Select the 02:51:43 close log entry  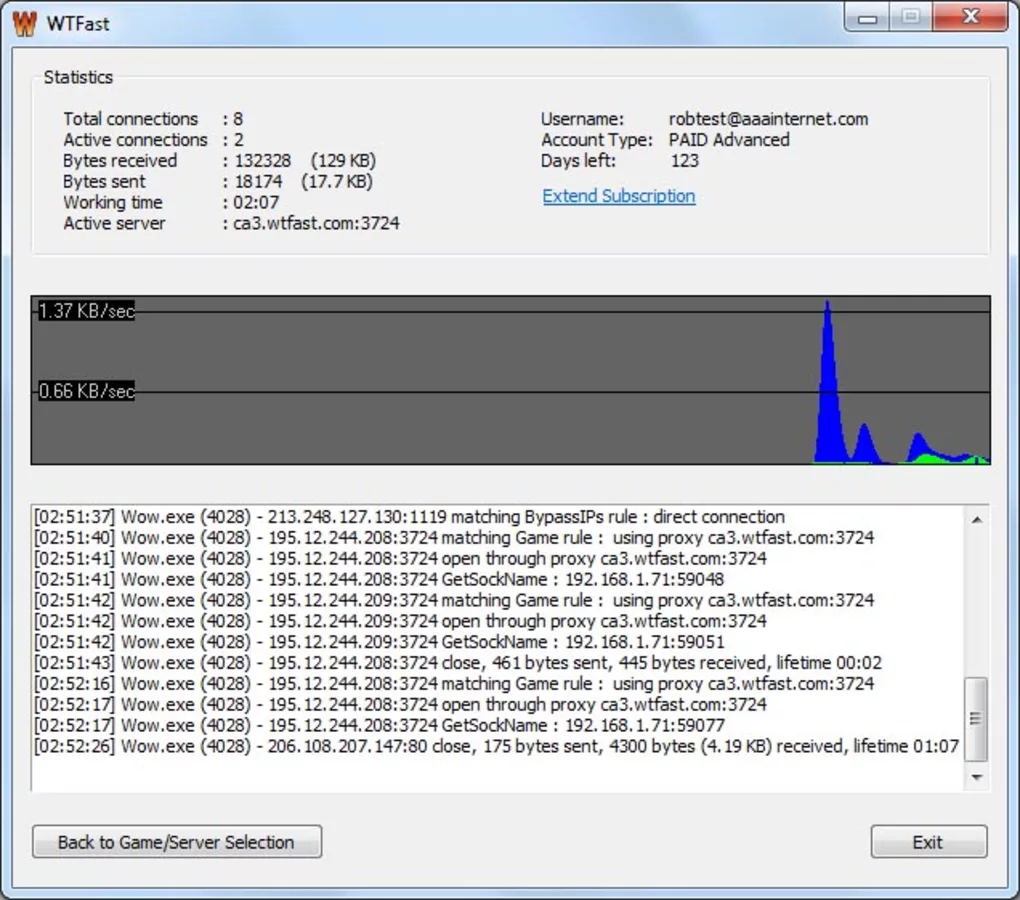click(x=457, y=663)
